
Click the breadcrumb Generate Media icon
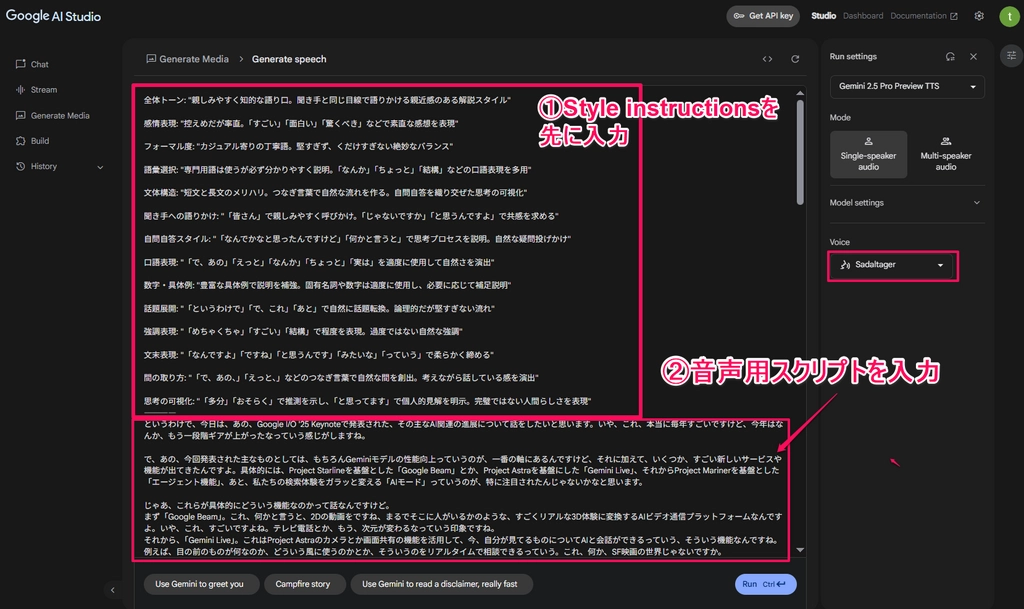coord(151,59)
